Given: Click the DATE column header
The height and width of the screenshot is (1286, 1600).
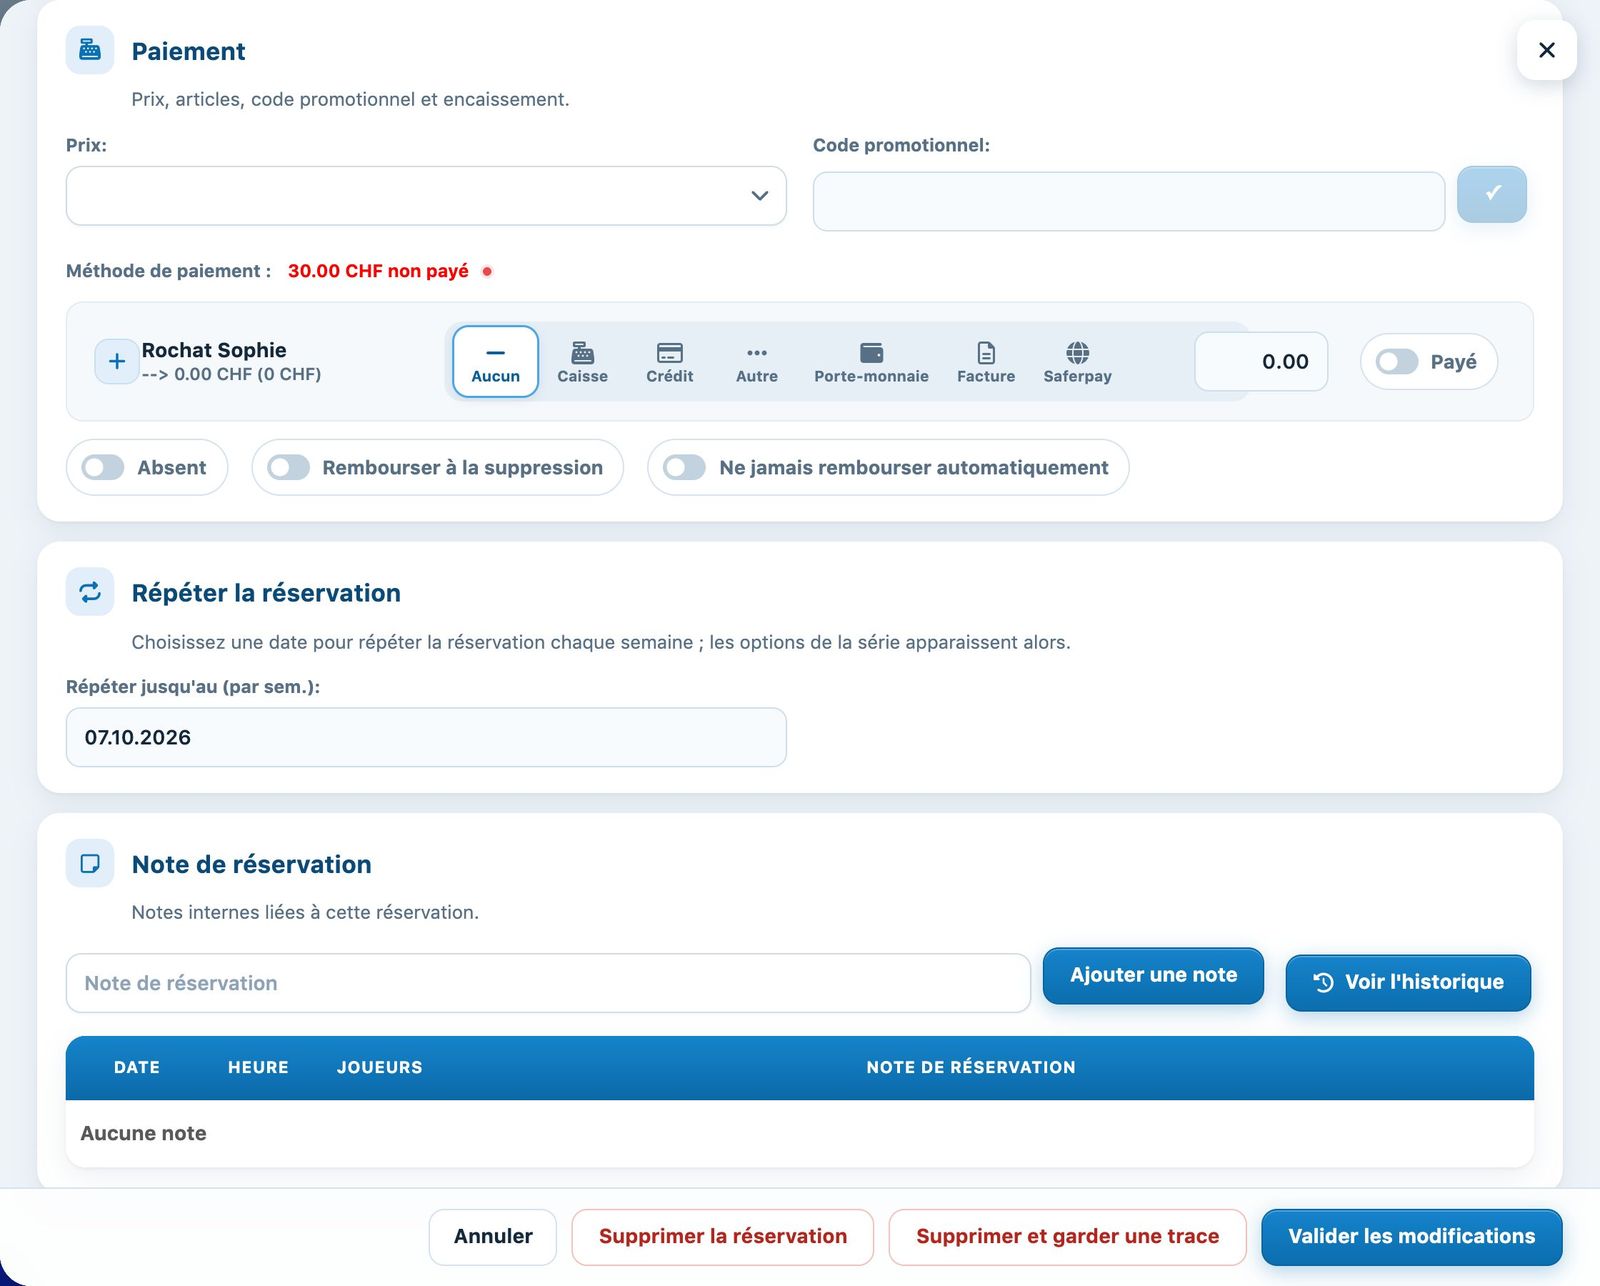Looking at the screenshot, I should 137,1067.
